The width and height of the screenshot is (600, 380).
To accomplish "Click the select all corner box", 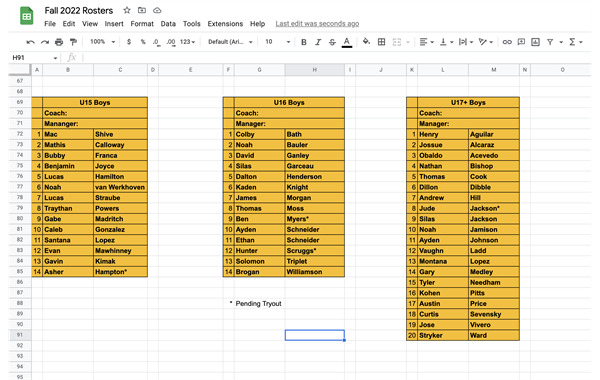I will [x=20, y=70].
